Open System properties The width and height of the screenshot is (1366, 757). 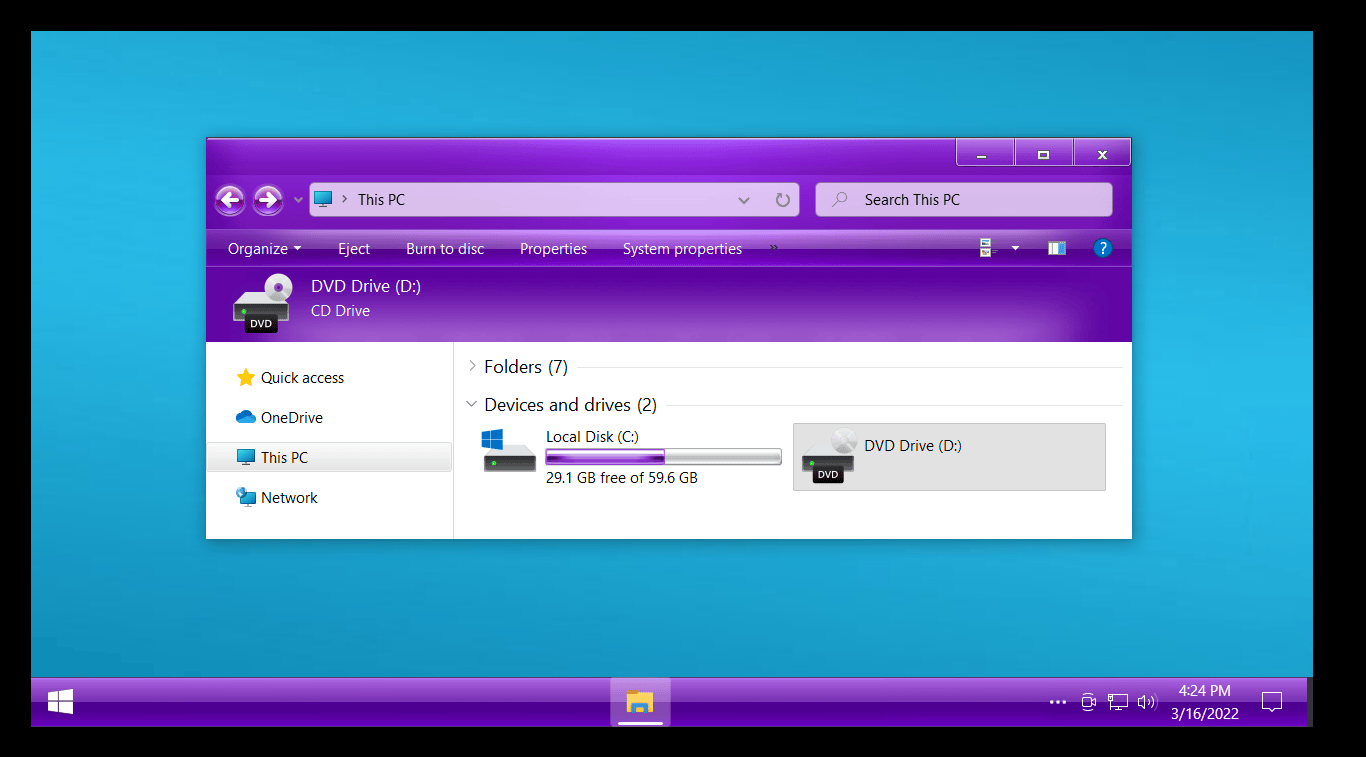tap(682, 249)
